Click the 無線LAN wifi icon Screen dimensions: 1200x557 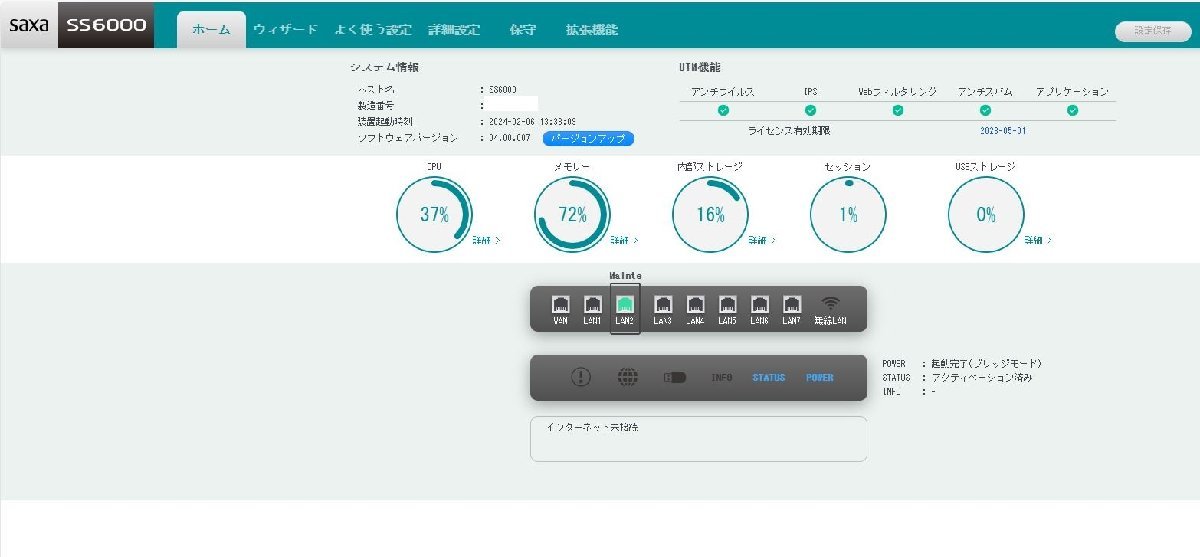[831, 303]
